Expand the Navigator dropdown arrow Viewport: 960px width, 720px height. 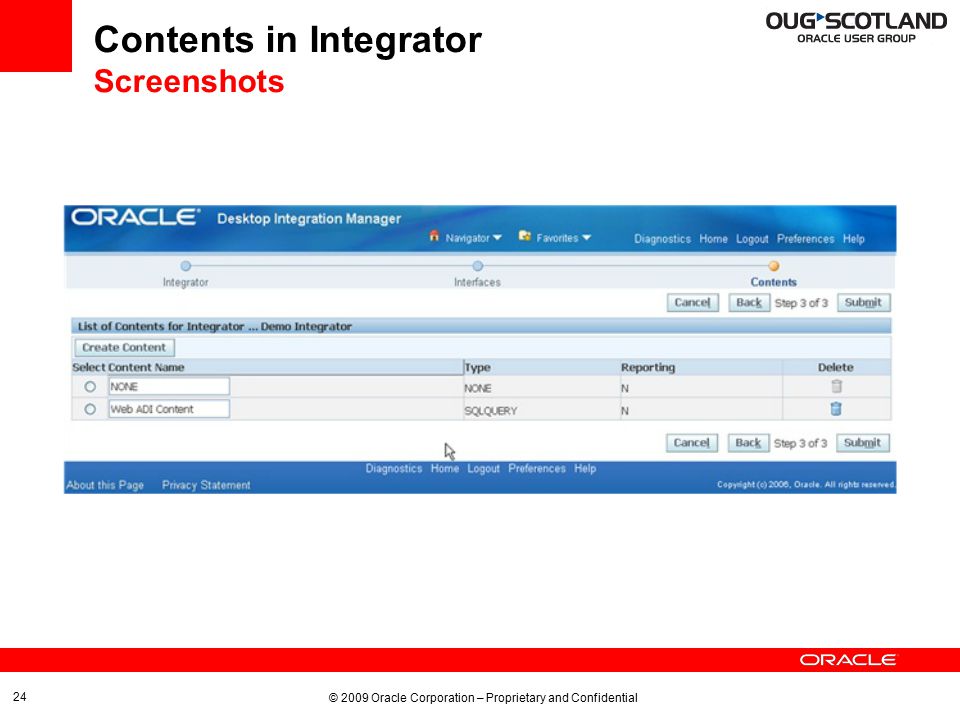click(x=497, y=238)
